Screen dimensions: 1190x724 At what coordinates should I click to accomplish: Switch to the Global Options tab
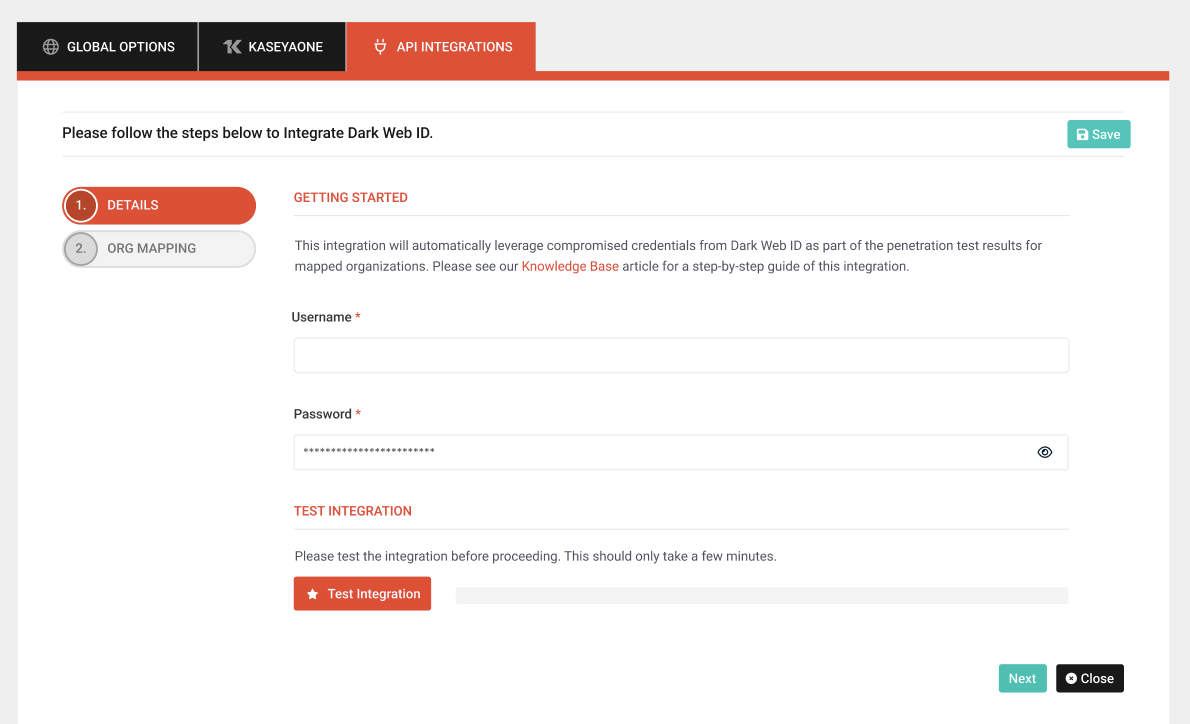108,47
